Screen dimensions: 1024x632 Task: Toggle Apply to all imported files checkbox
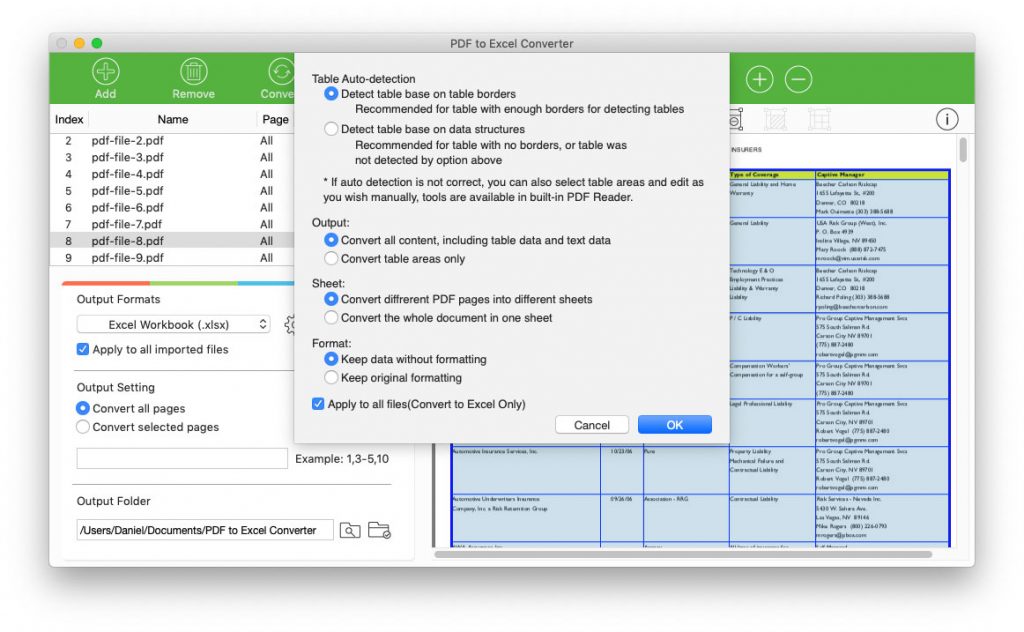point(83,349)
